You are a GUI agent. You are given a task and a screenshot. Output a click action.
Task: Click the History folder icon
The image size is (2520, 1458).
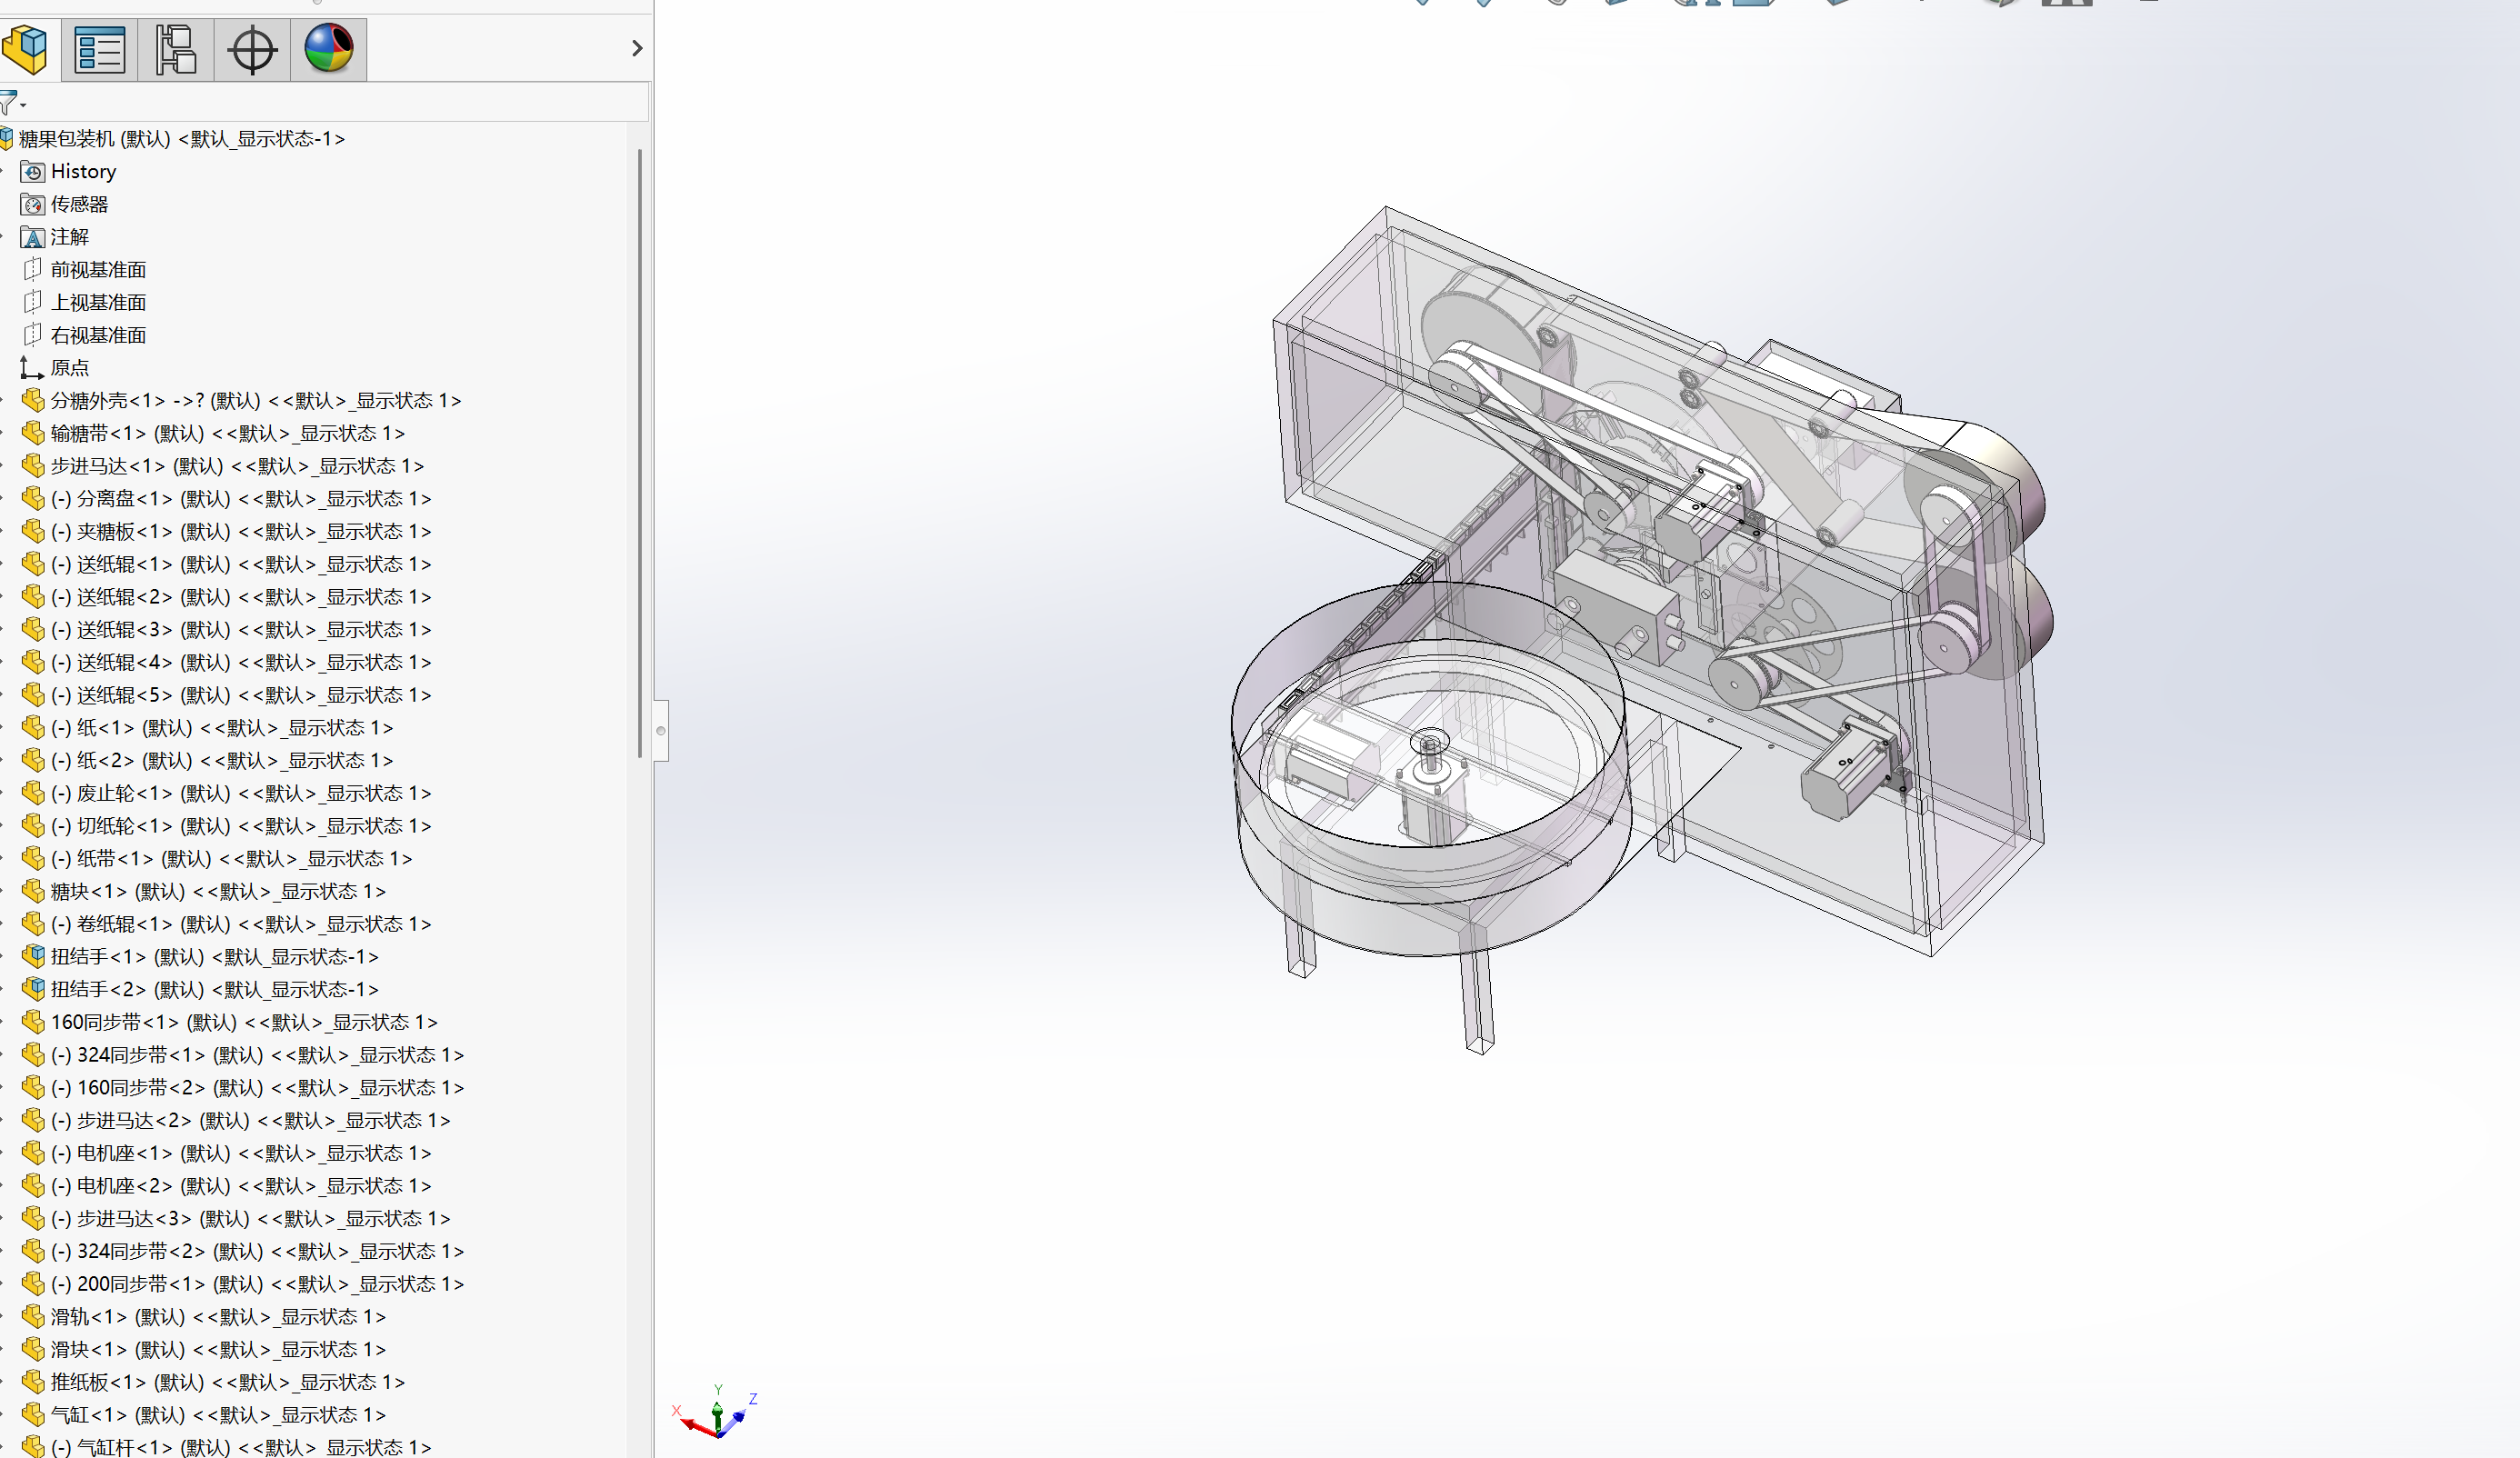[33, 172]
